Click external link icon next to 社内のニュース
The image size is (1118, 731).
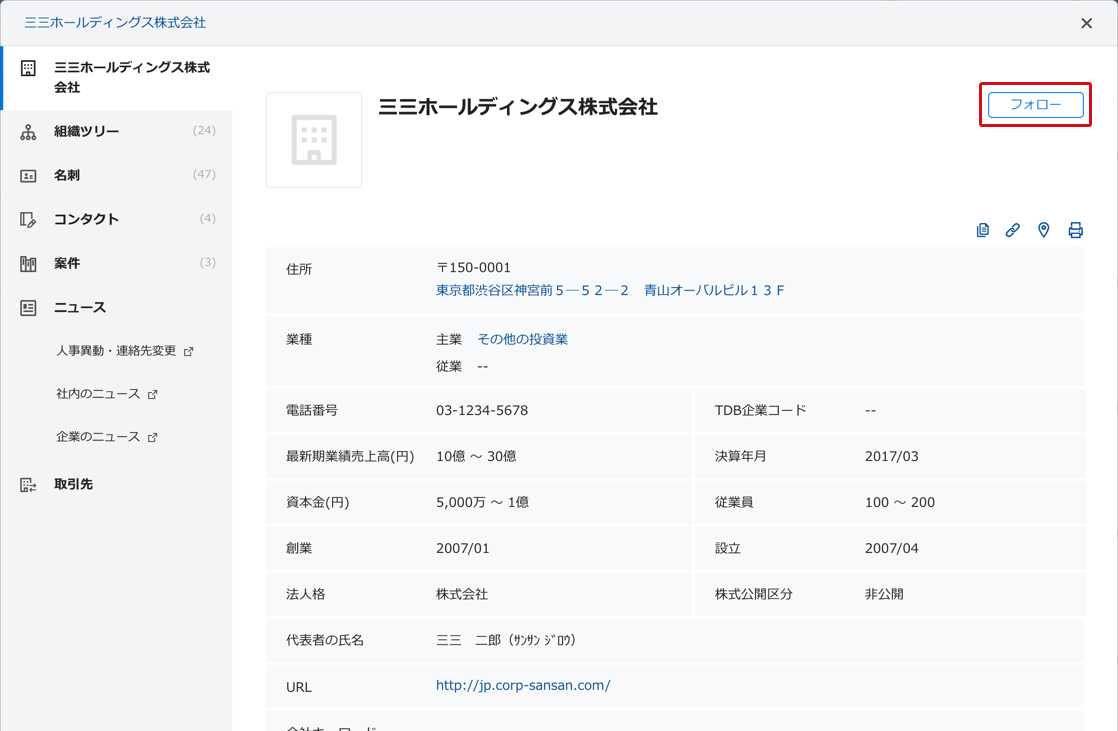[152, 394]
